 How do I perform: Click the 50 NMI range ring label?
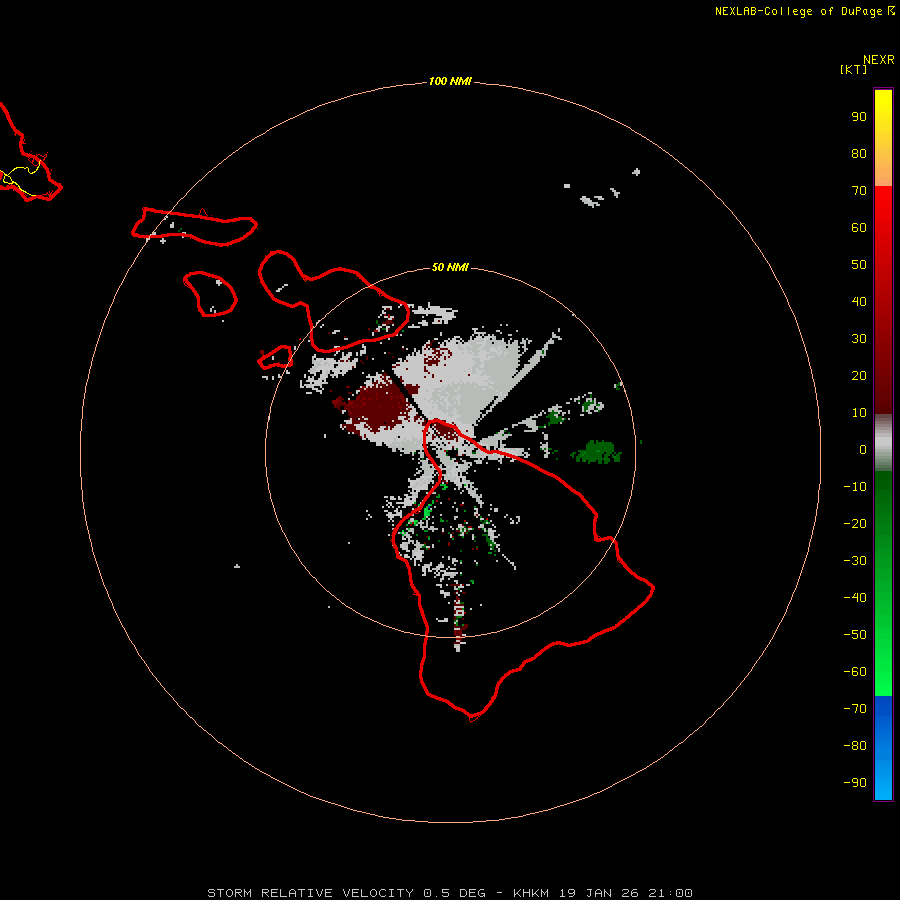[450, 267]
